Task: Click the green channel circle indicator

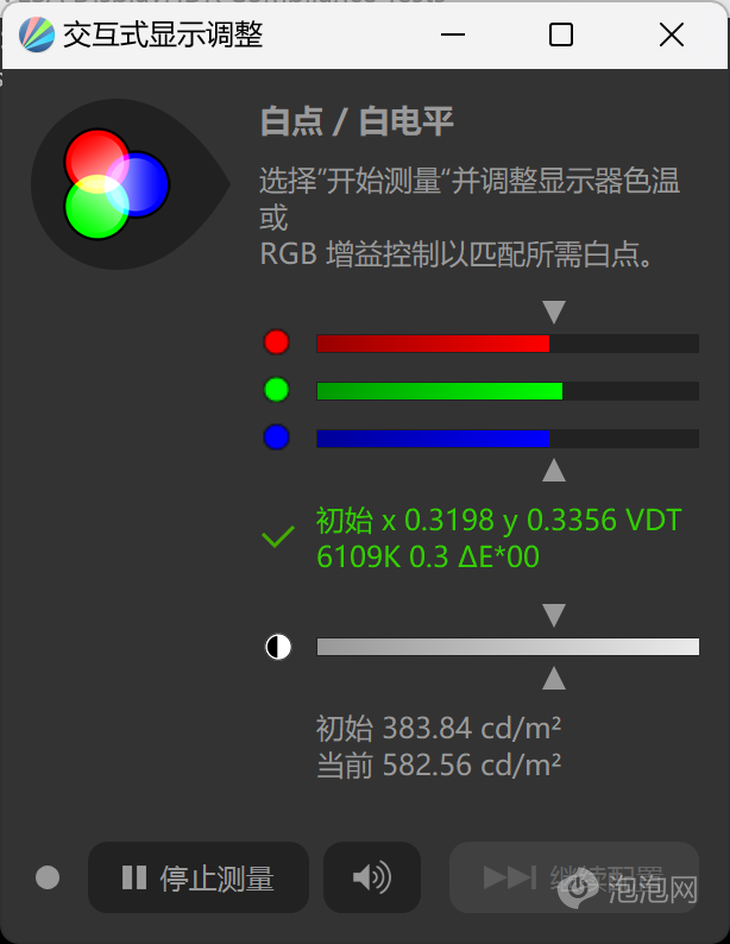Action: [x=277, y=390]
